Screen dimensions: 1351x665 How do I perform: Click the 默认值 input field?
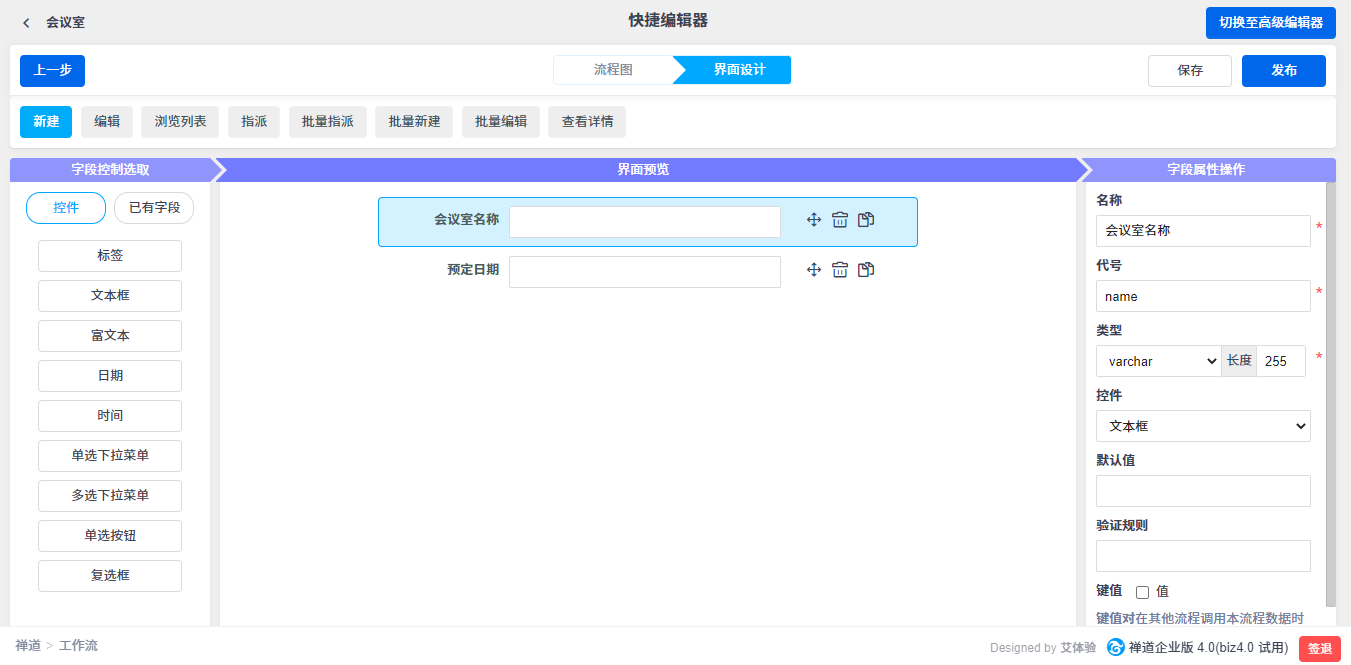(1203, 491)
